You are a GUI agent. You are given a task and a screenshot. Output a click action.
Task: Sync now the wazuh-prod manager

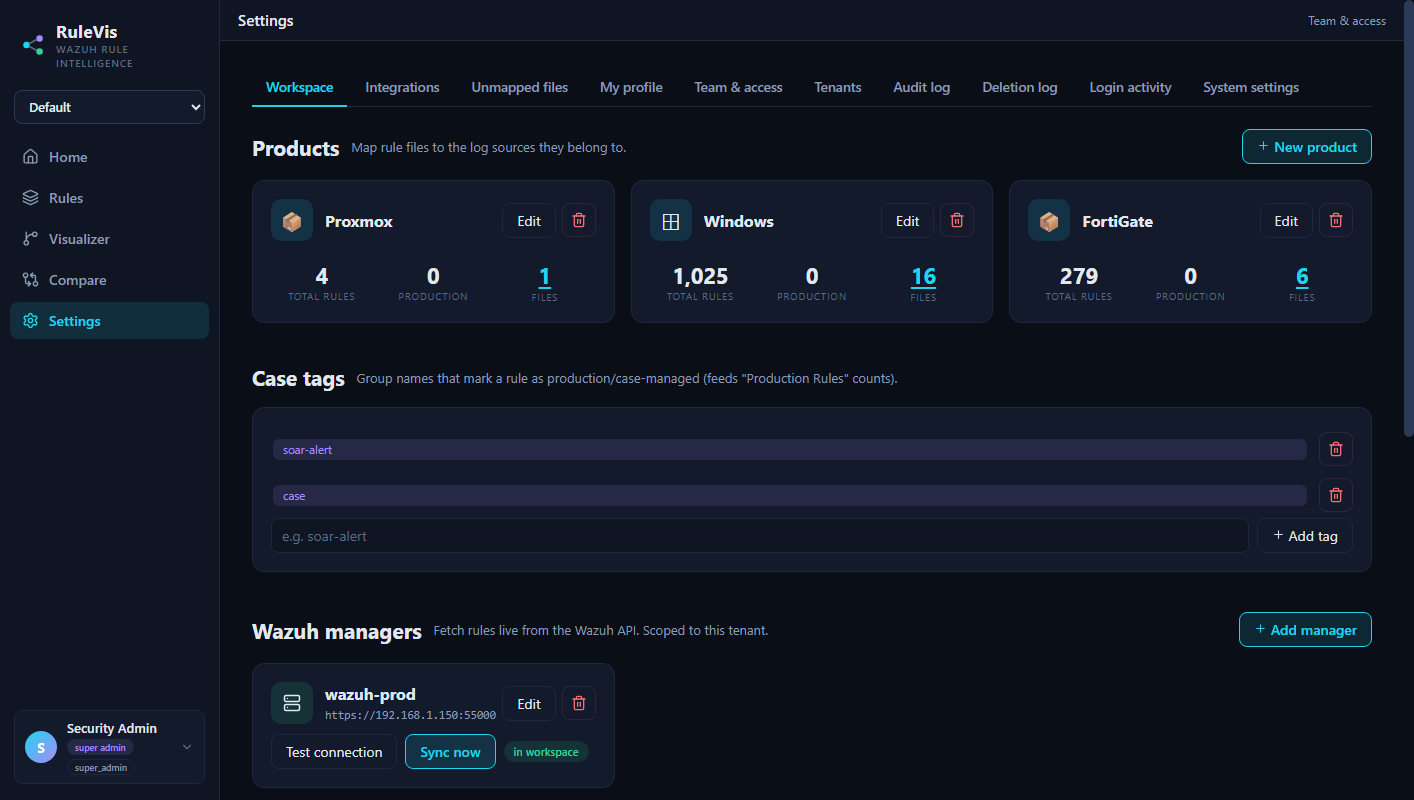[x=450, y=752]
